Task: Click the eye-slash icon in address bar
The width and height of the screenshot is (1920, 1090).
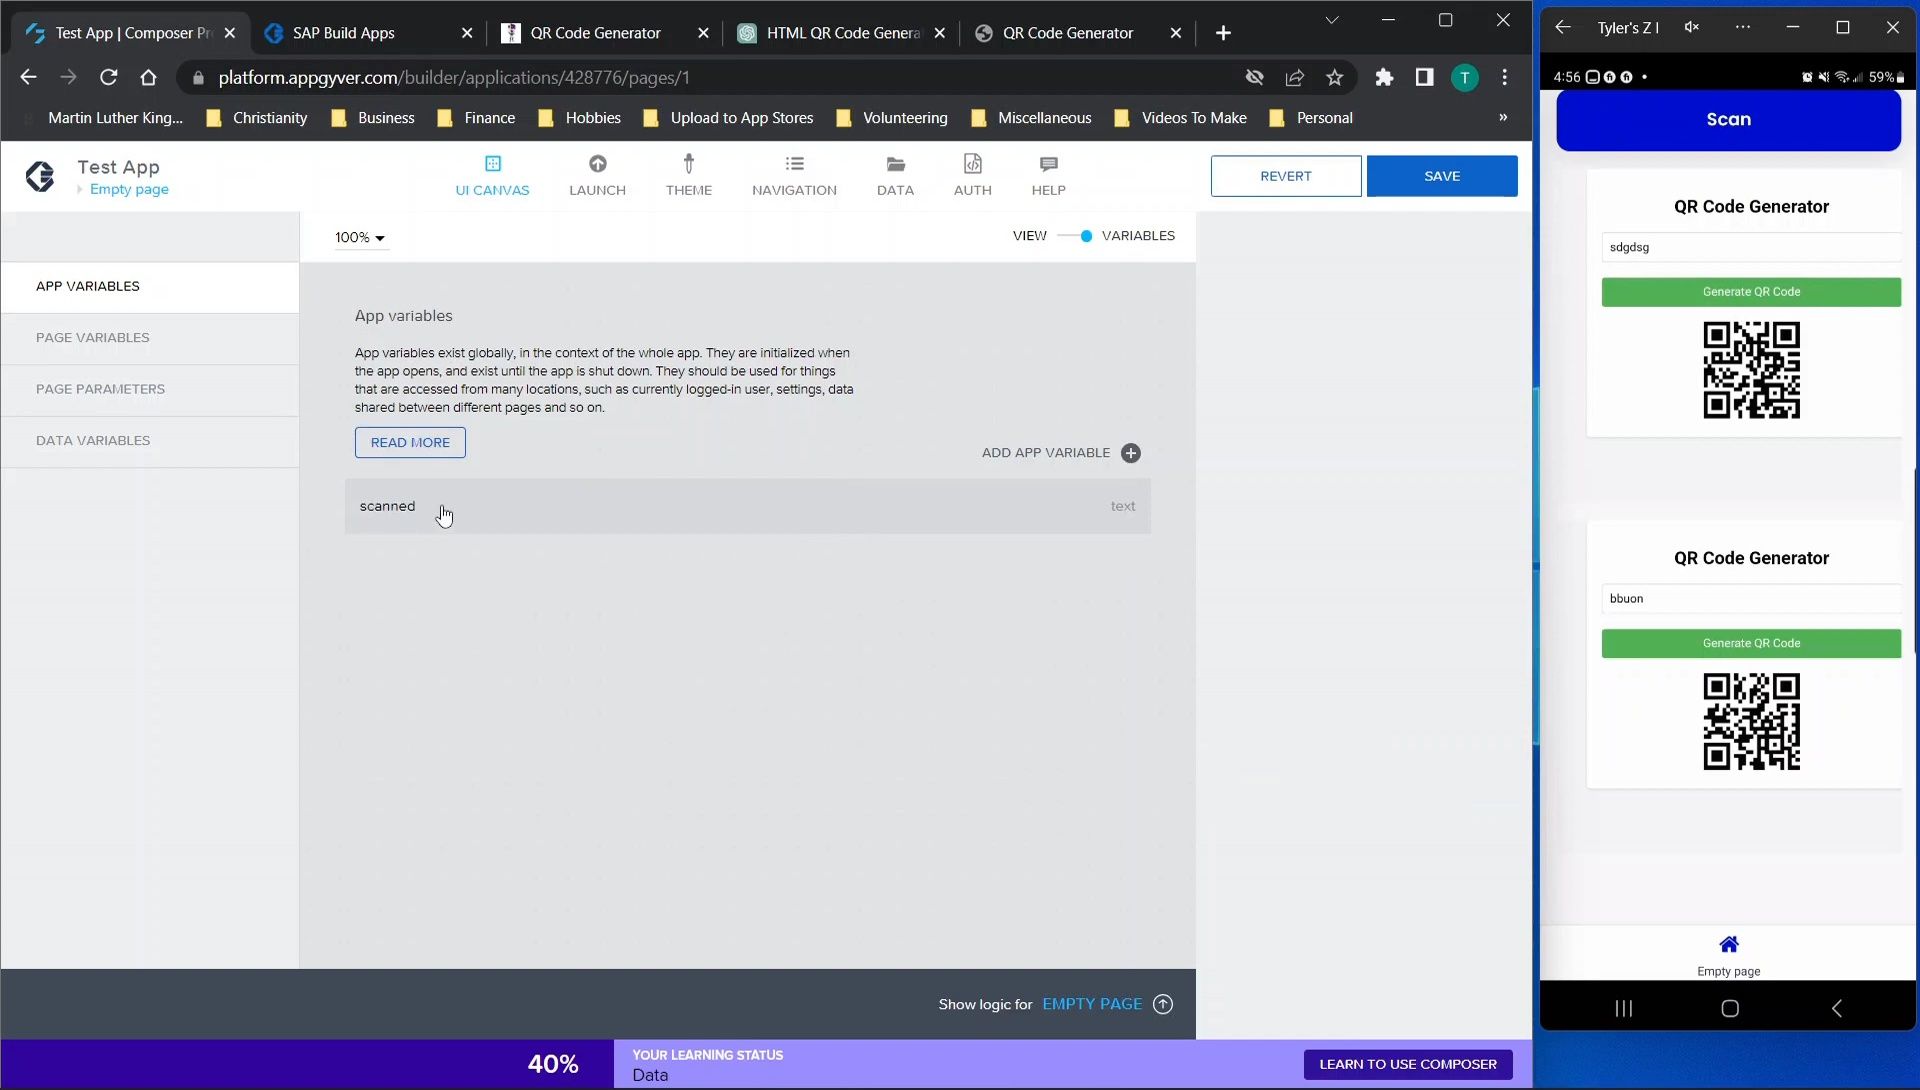Action: point(1255,77)
